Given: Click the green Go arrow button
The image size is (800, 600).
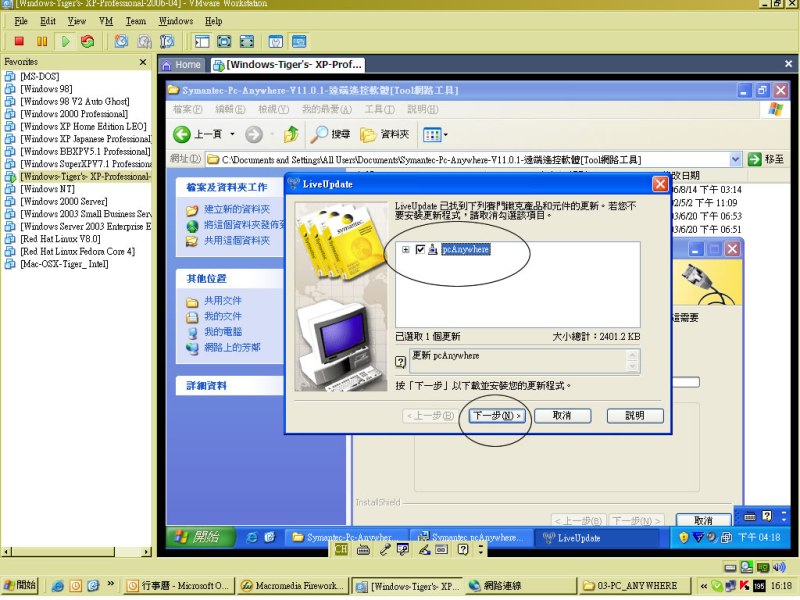Looking at the screenshot, I should pos(755,160).
